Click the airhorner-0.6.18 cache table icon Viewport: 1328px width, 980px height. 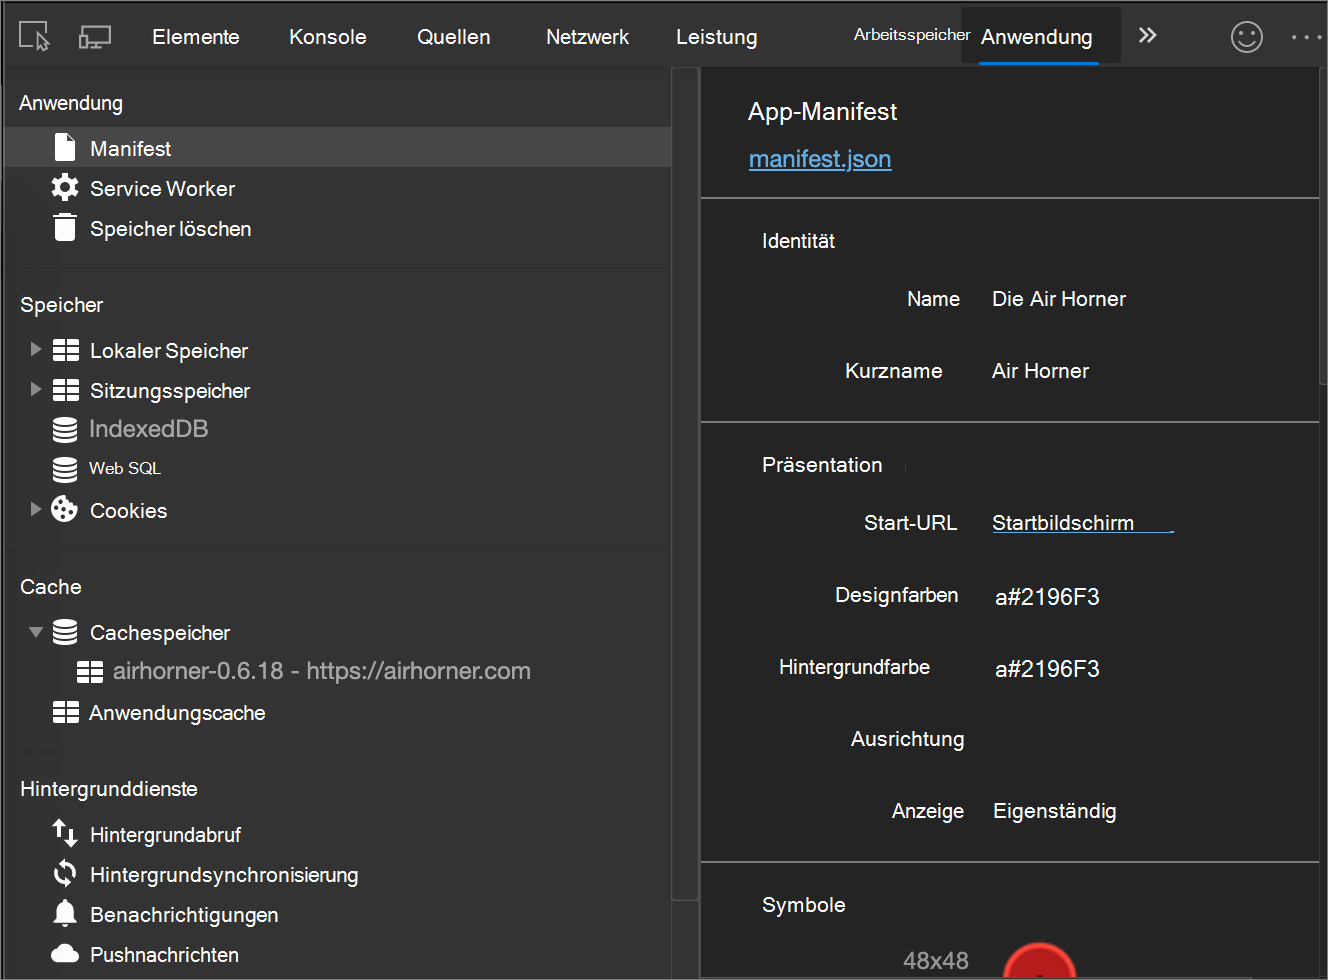(90, 672)
